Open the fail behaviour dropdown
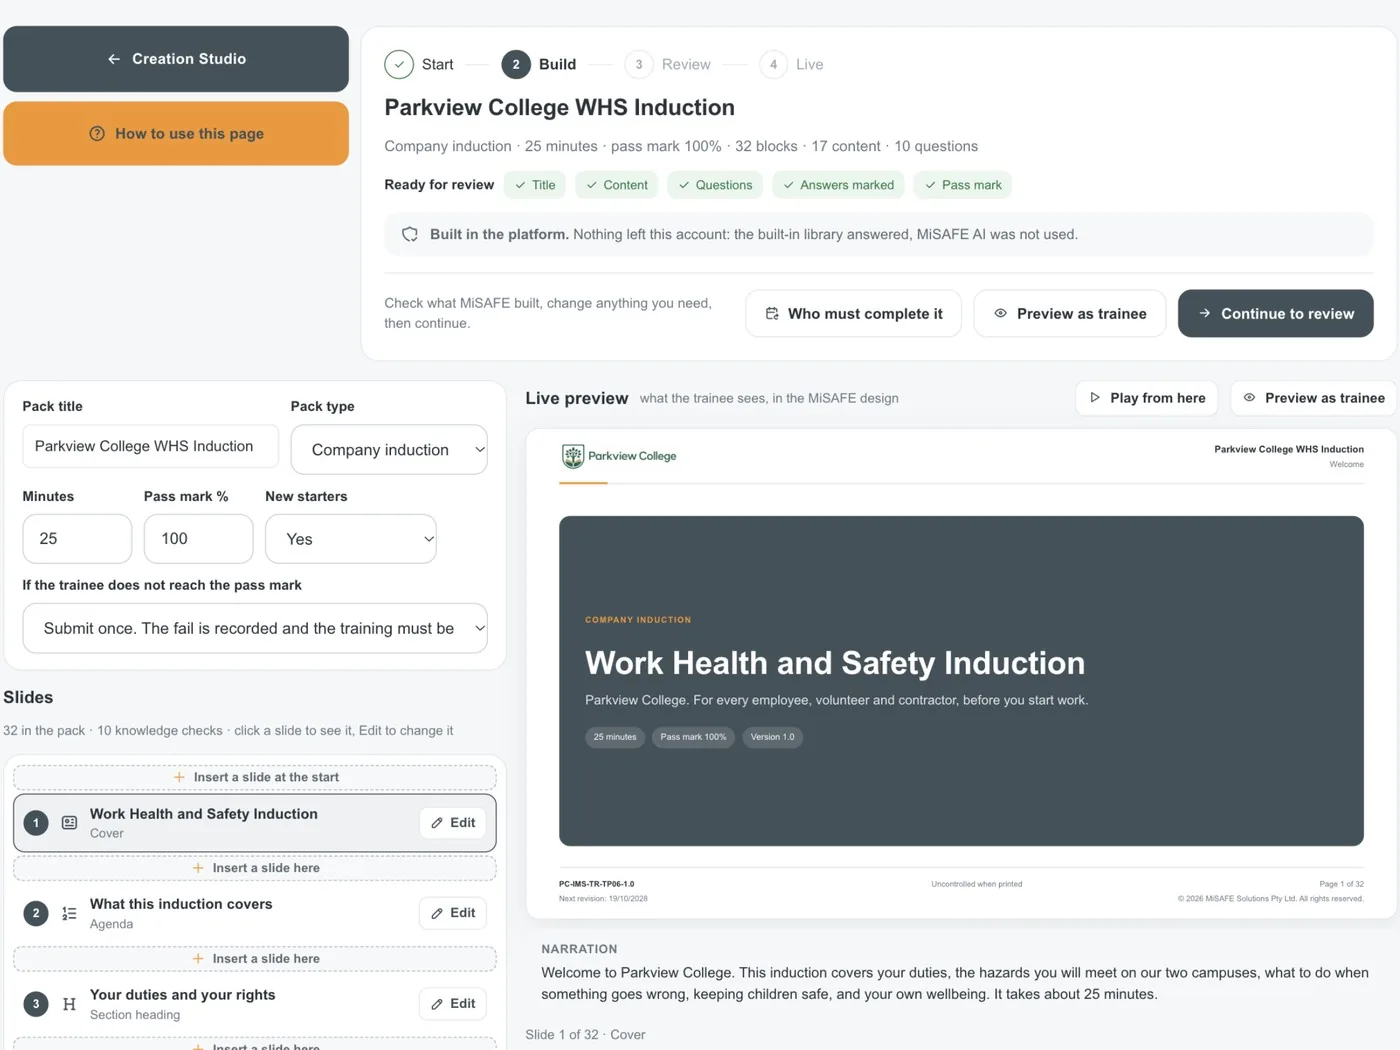1400x1050 pixels. [x=255, y=628]
